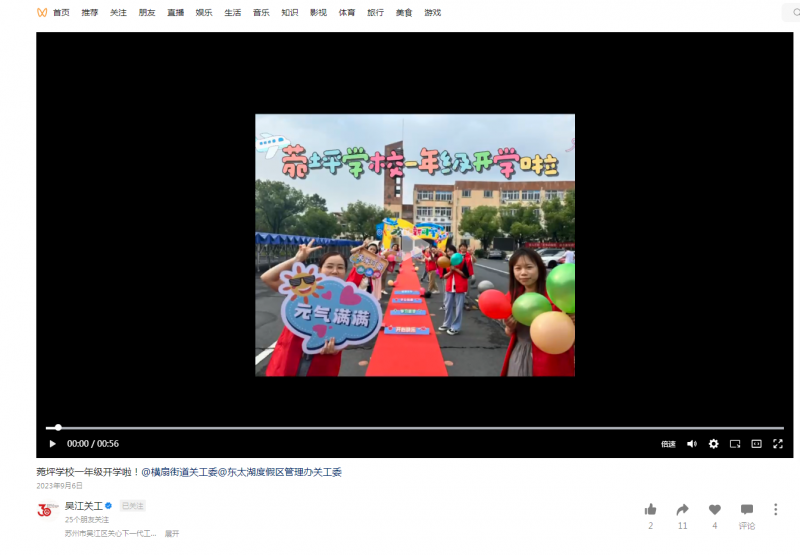Click the site logo icon beside 首页
Image resolution: width=800 pixels, height=555 pixels.
(x=42, y=12)
